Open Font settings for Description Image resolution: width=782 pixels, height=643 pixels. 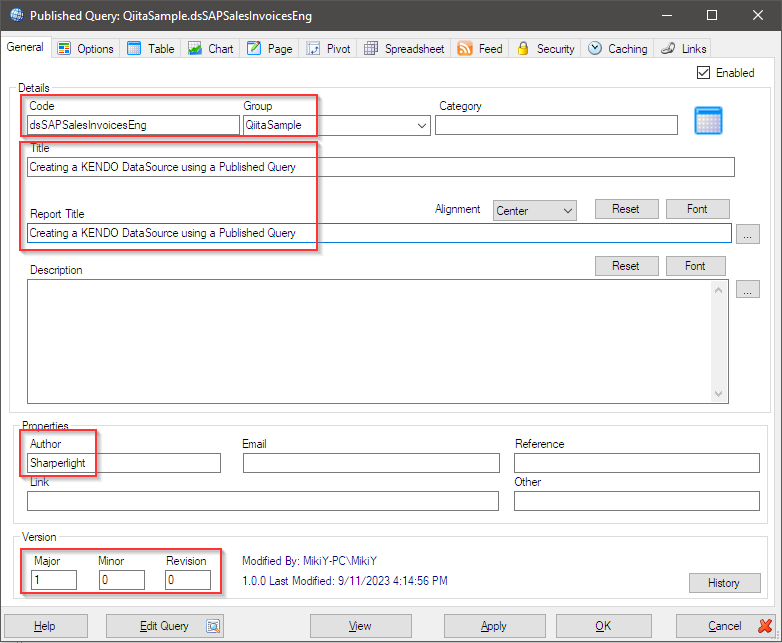coord(696,266)
